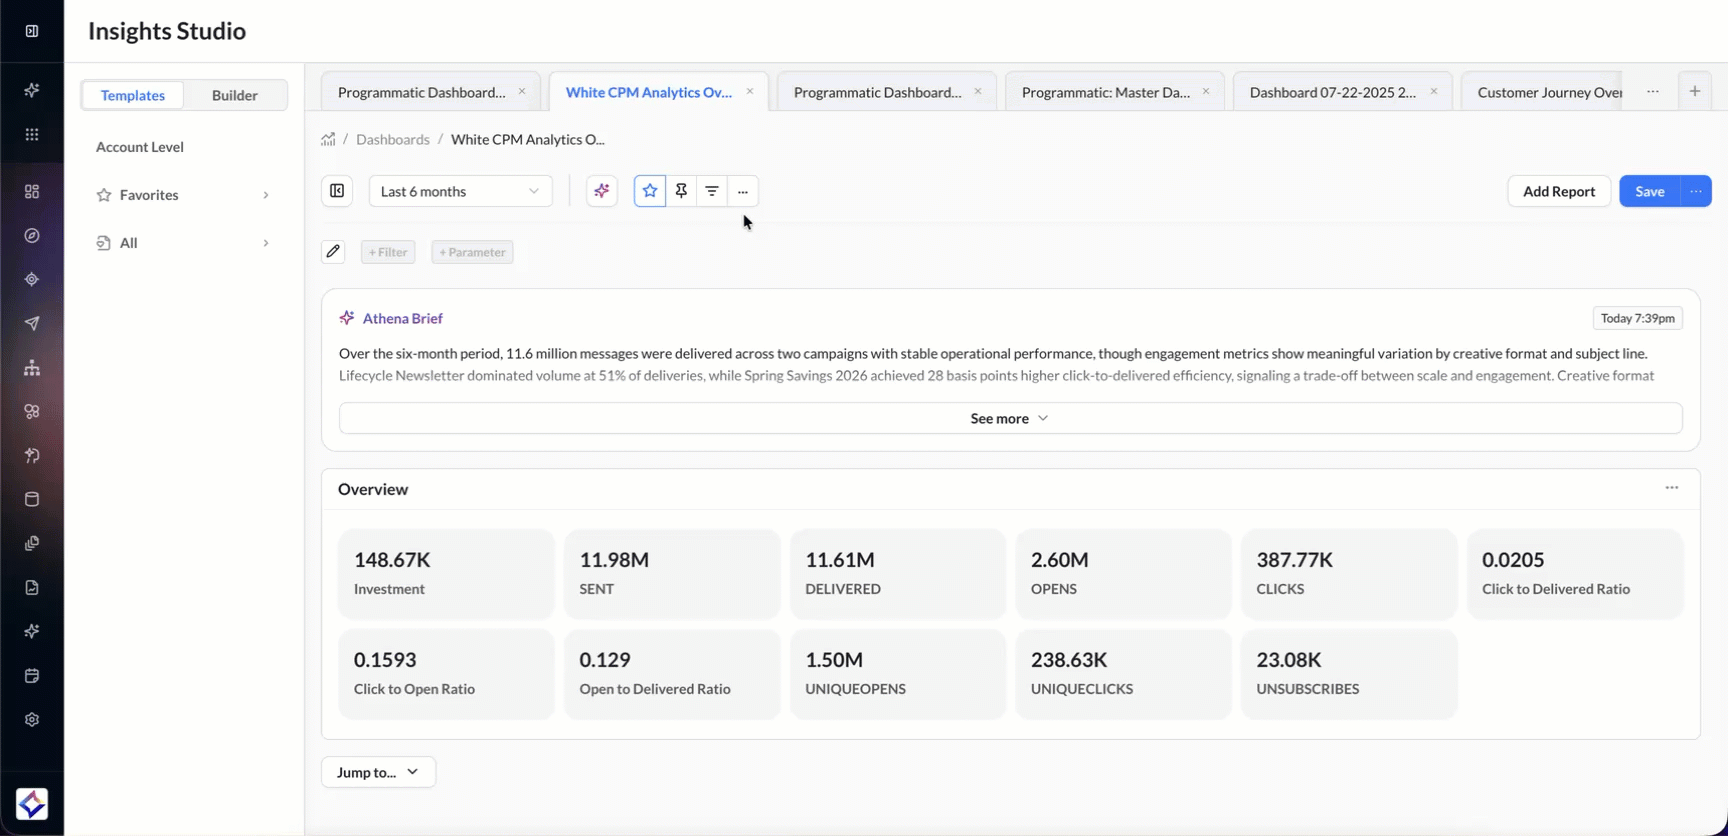Click the Add Report button
The width and height of the screenshot is (1728, 836).
(1559, 191)
